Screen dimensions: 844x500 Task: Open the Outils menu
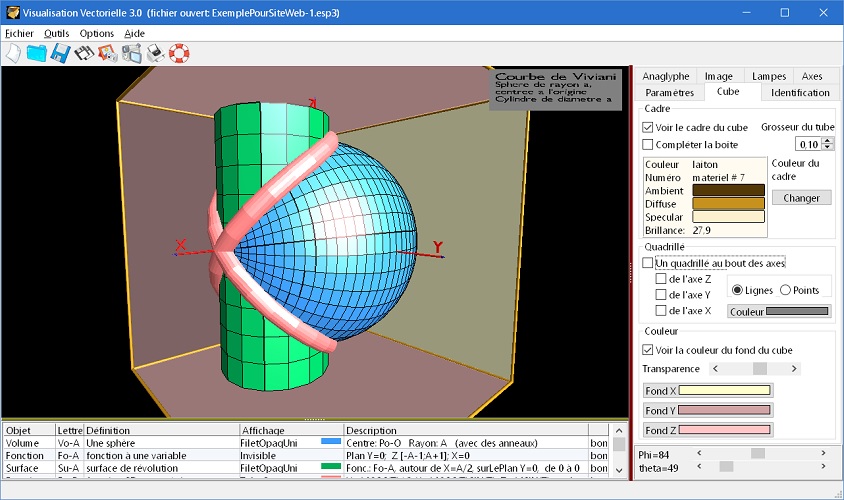(x=57, y=33)
